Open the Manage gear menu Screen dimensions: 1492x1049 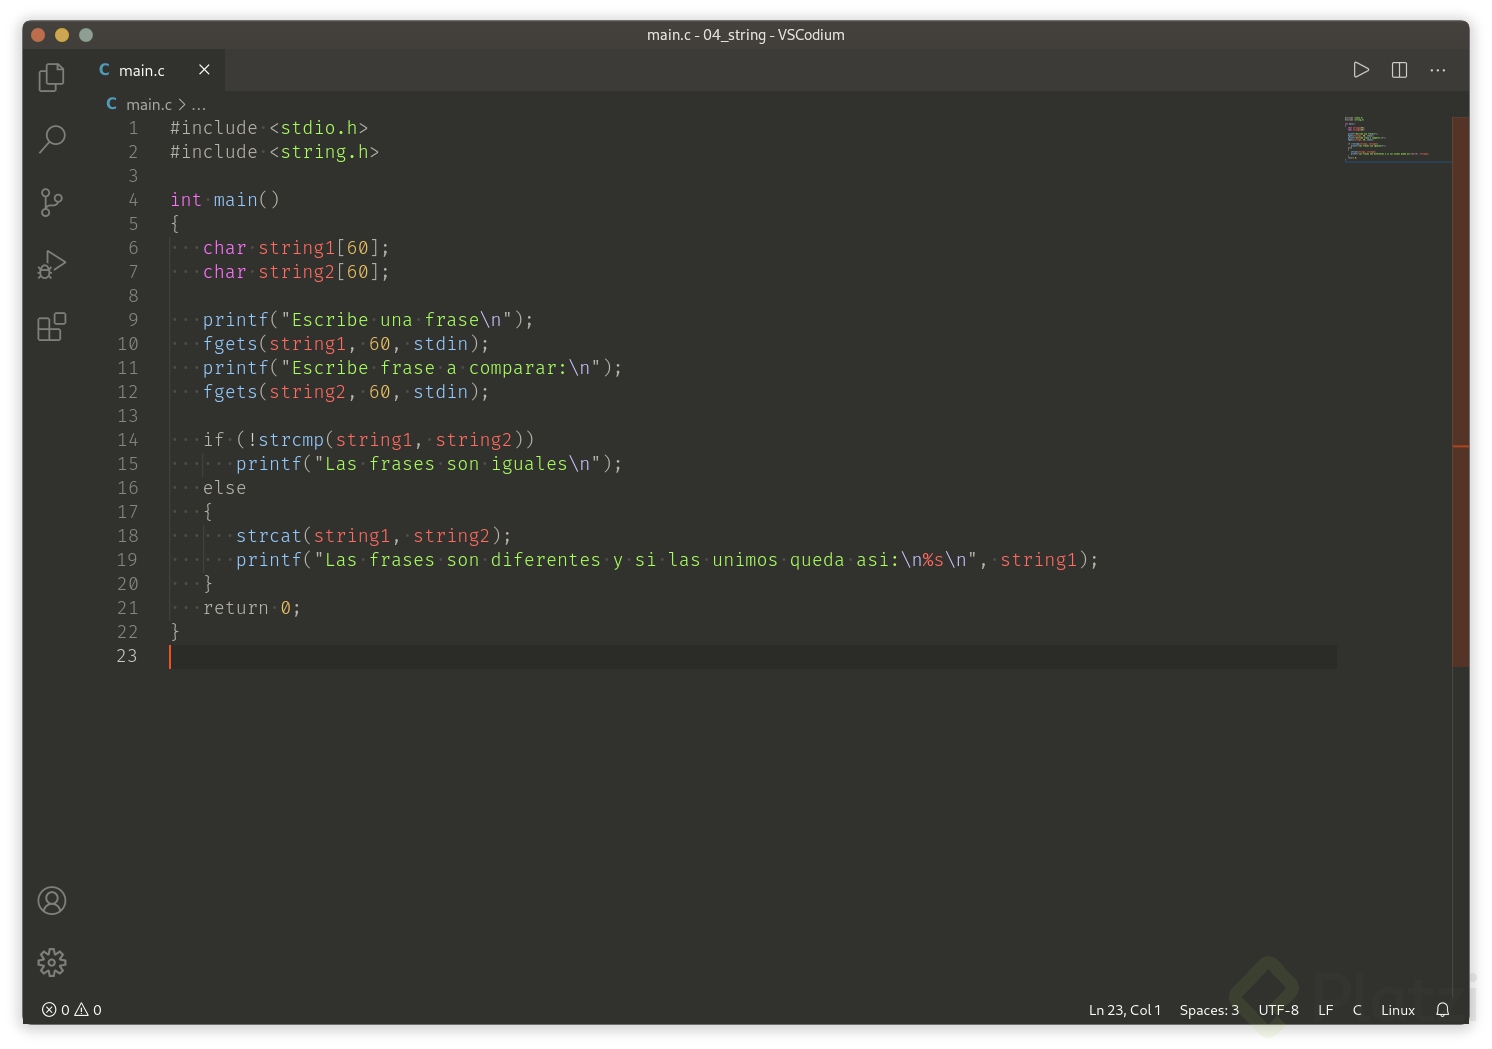(51, 962)
